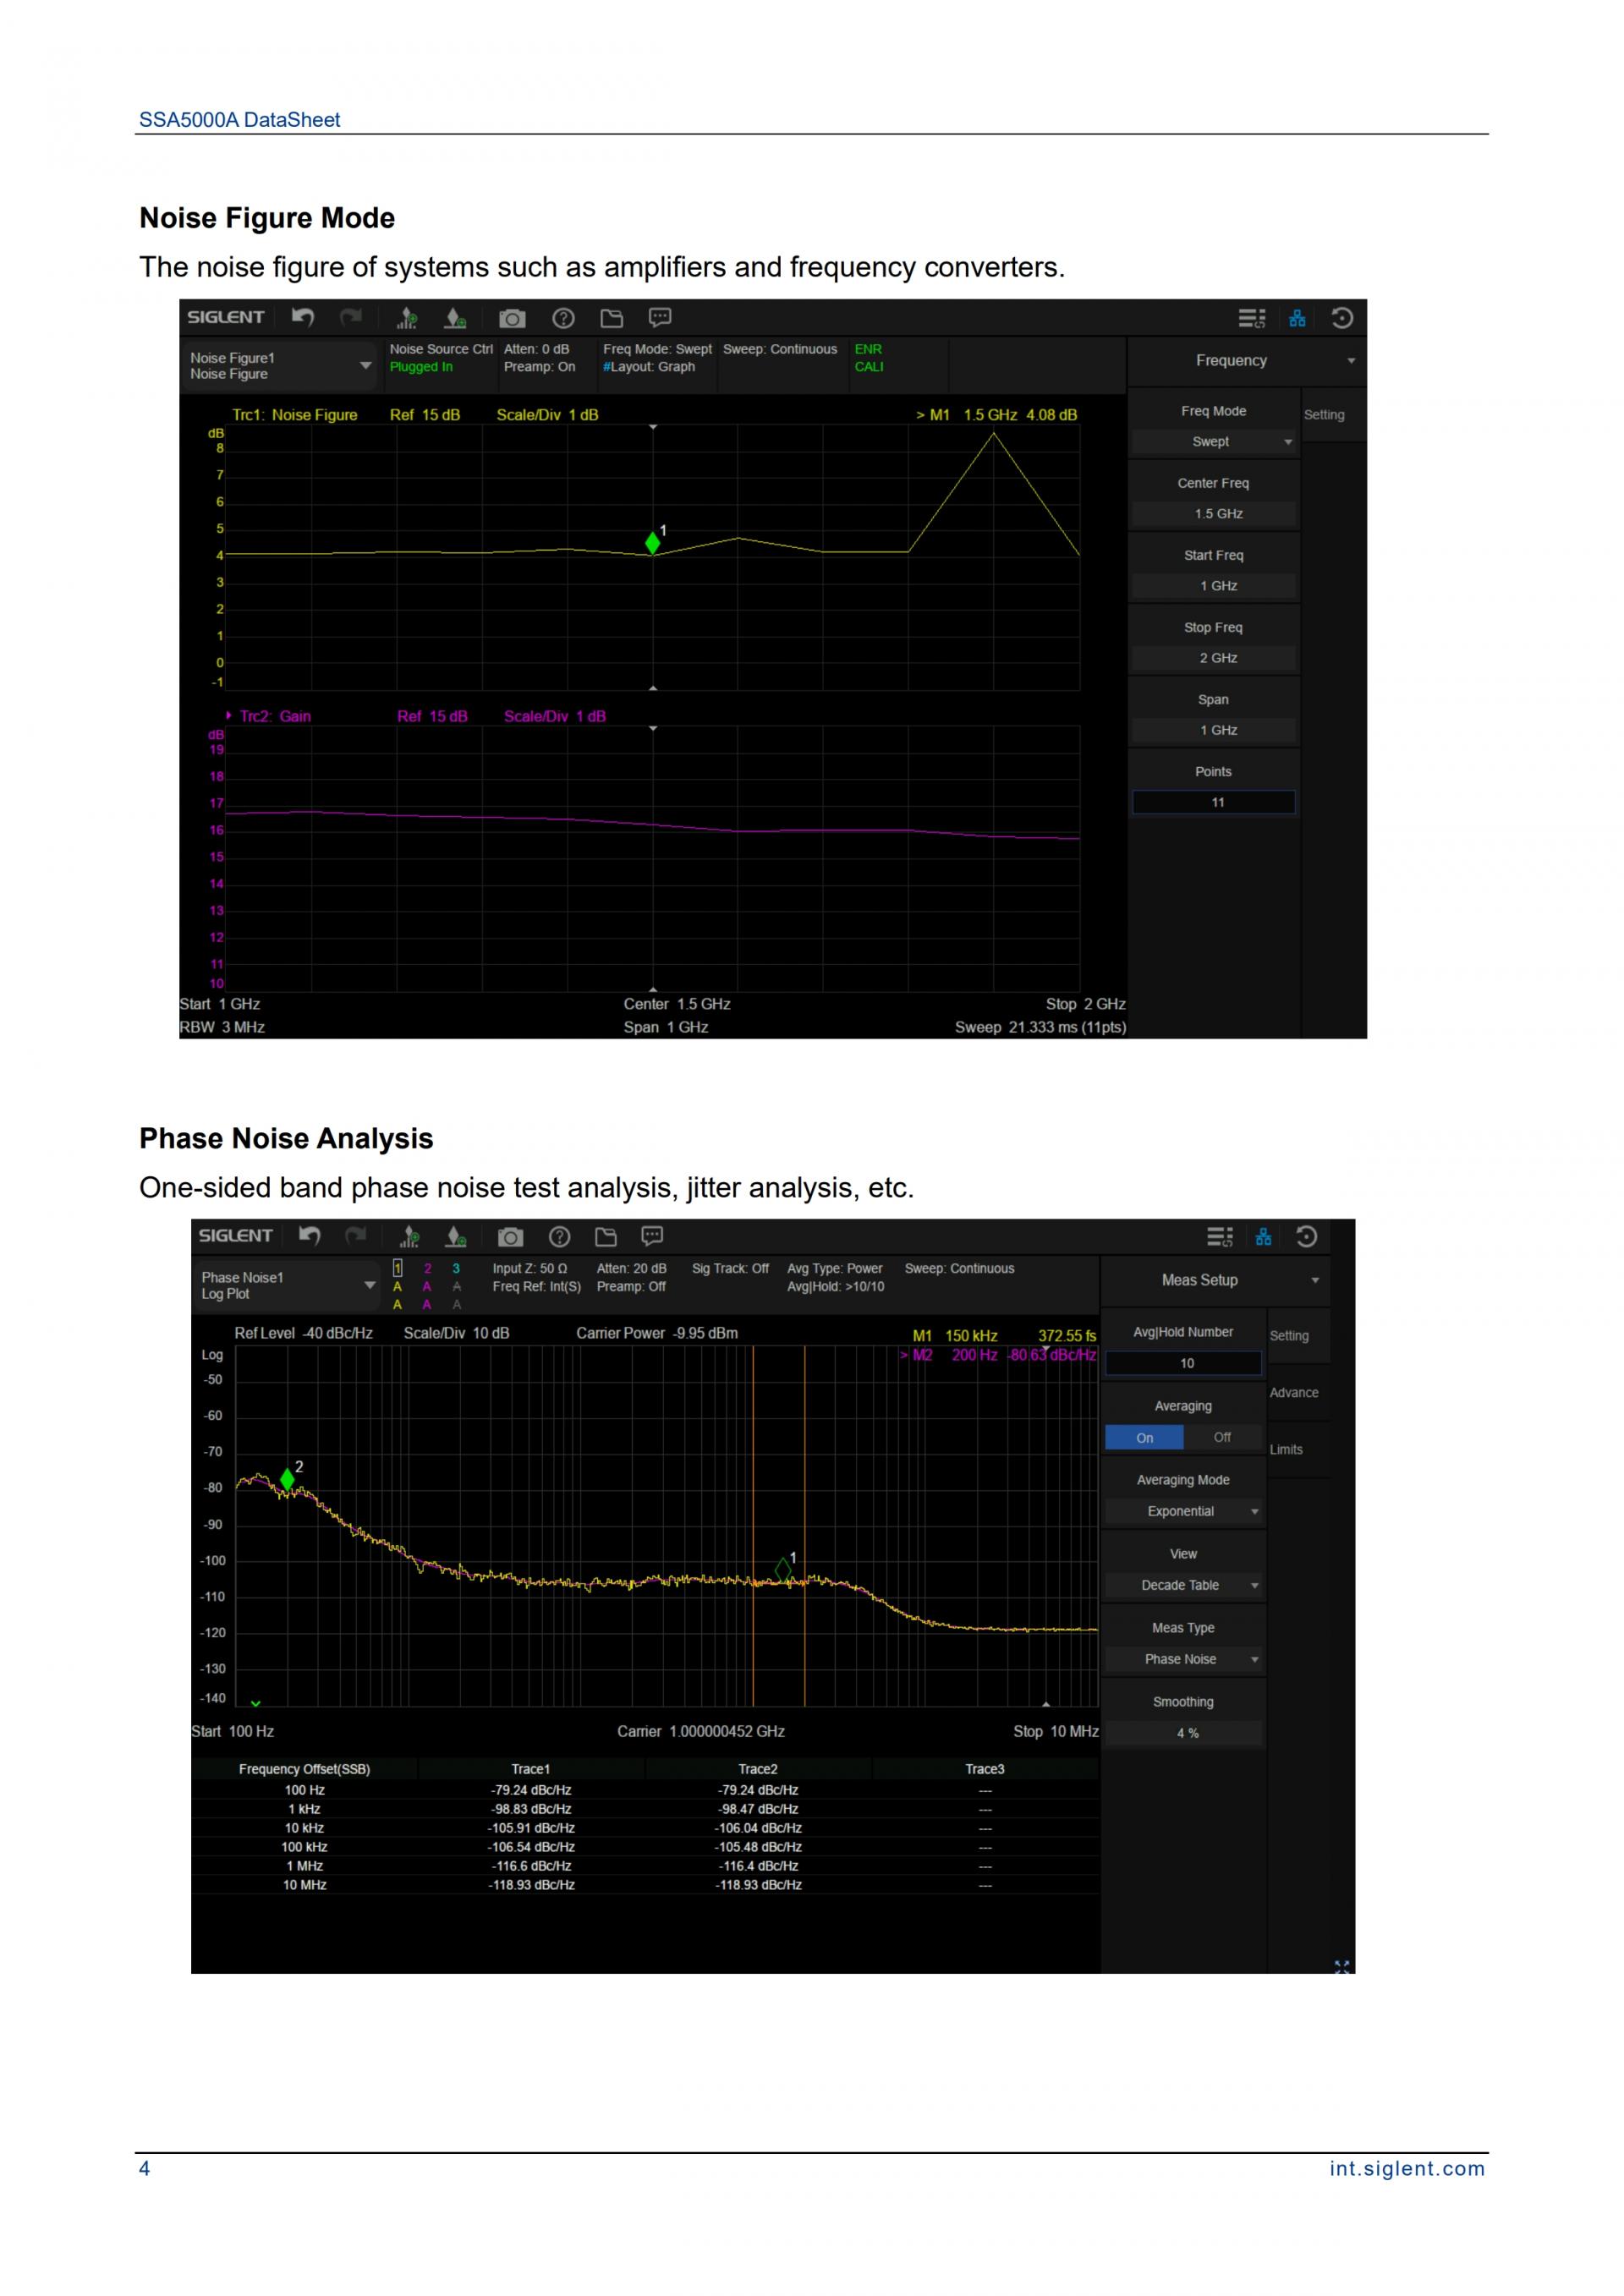
Task: Click the fullscreen expand icon at Phase Noise bottom corner
Action: [x=1341, y=1967]
